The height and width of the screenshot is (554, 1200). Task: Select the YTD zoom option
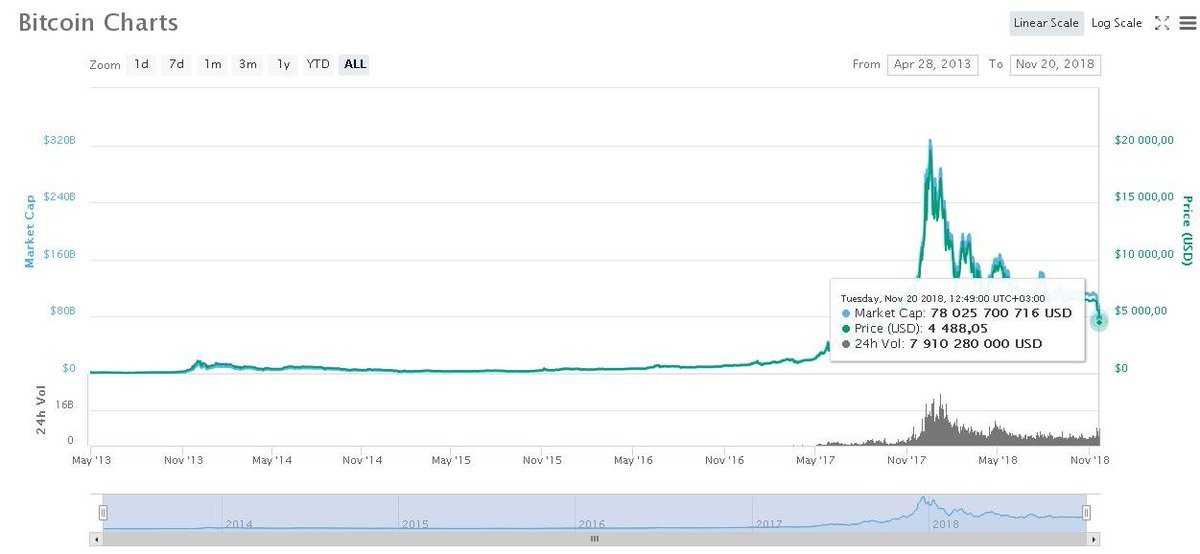318,64
